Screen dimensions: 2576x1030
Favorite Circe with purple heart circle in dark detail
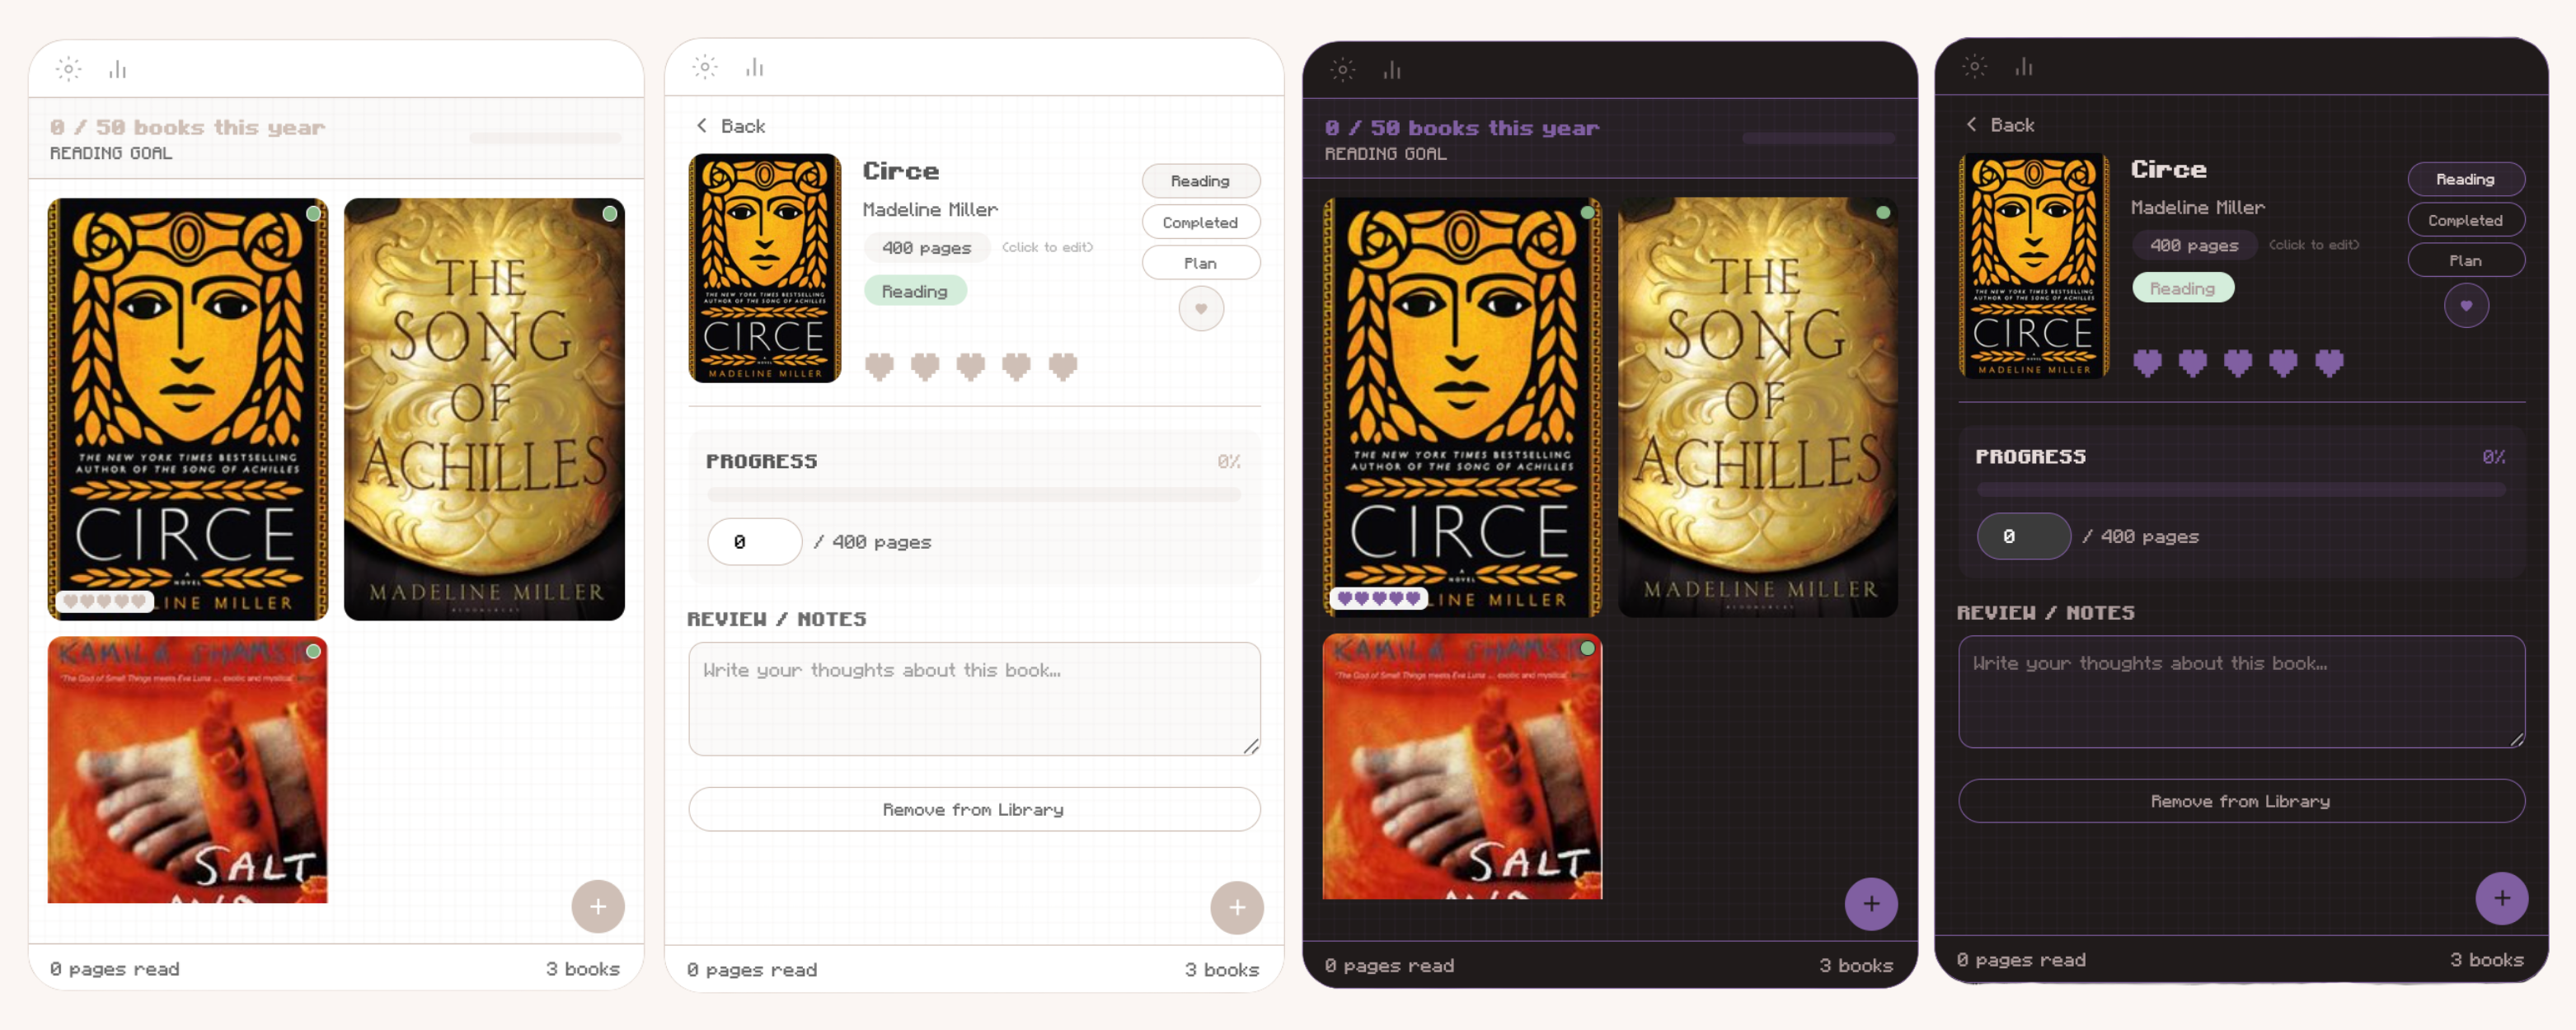2466,305
